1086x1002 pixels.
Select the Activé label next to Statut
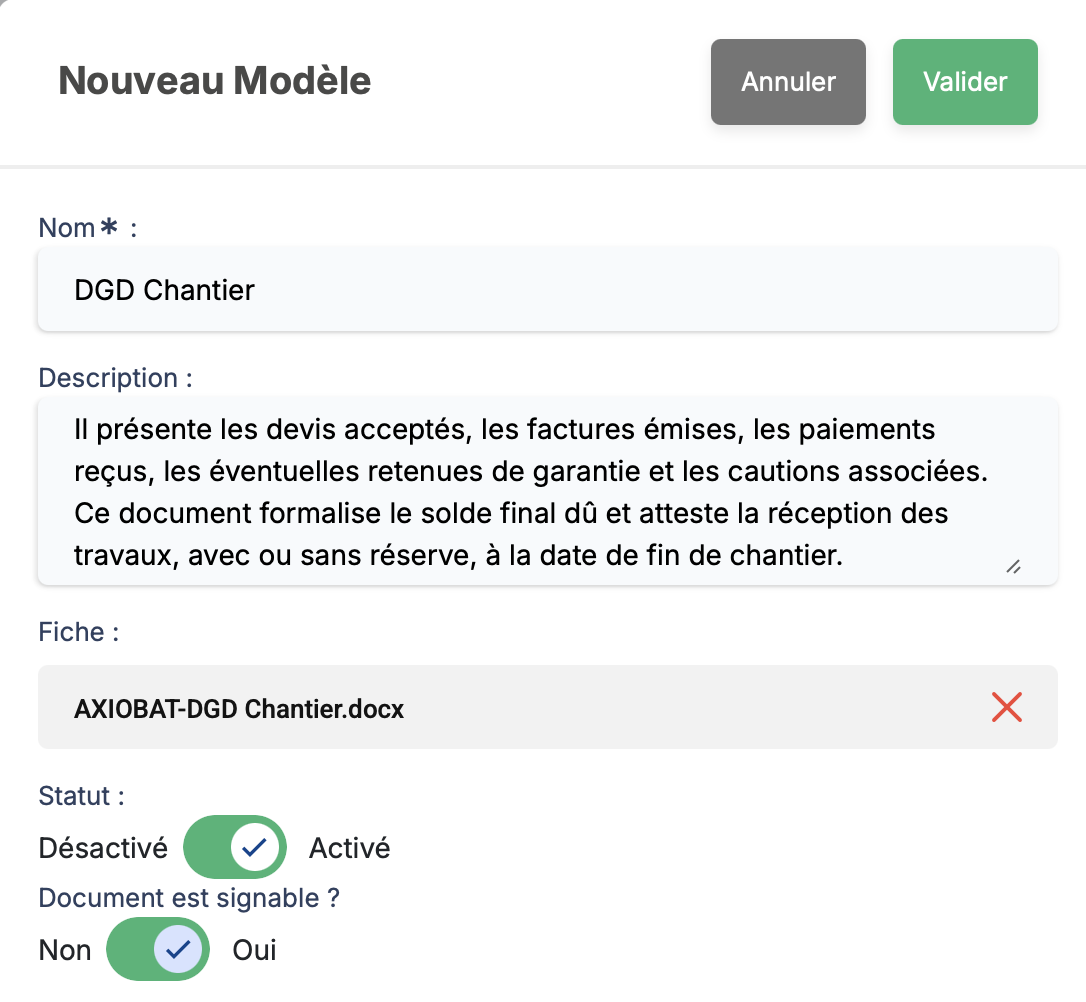click(349, 848)
